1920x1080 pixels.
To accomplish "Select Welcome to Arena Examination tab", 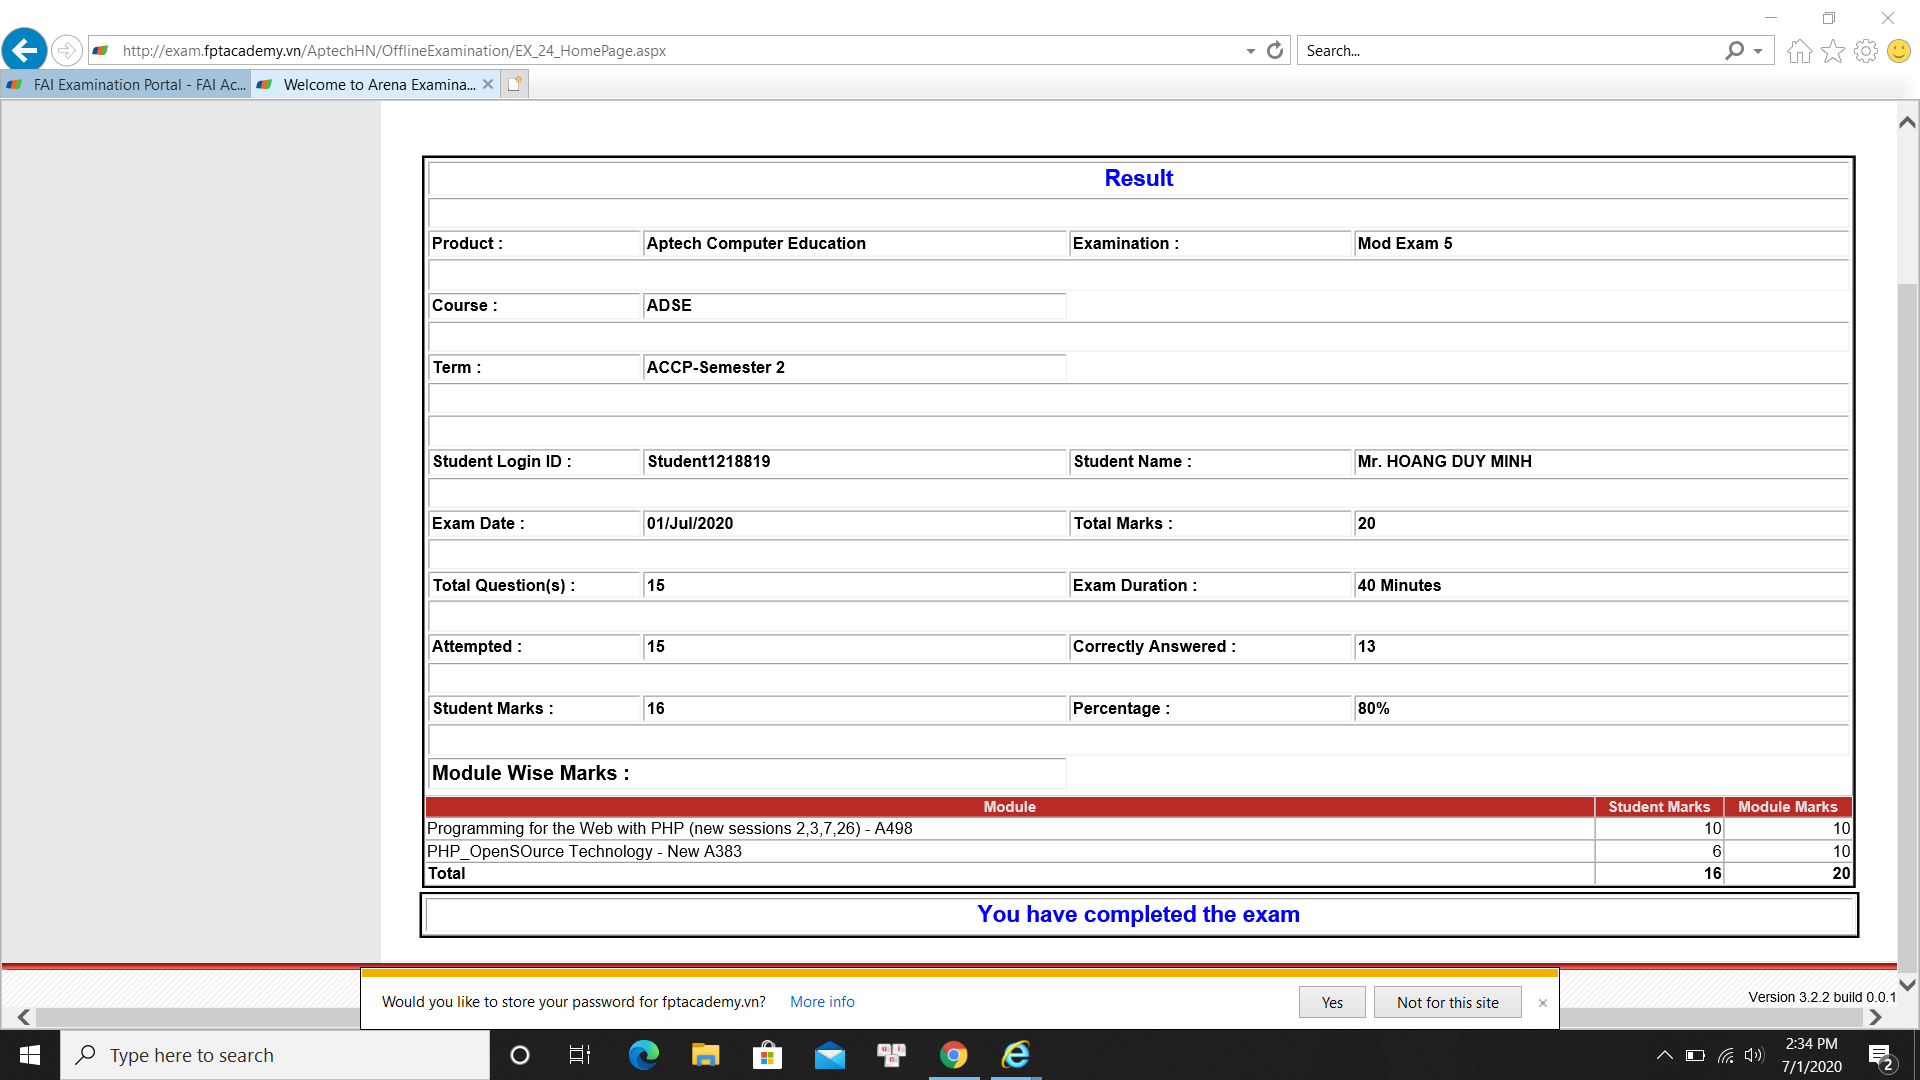I will [366, 85].
